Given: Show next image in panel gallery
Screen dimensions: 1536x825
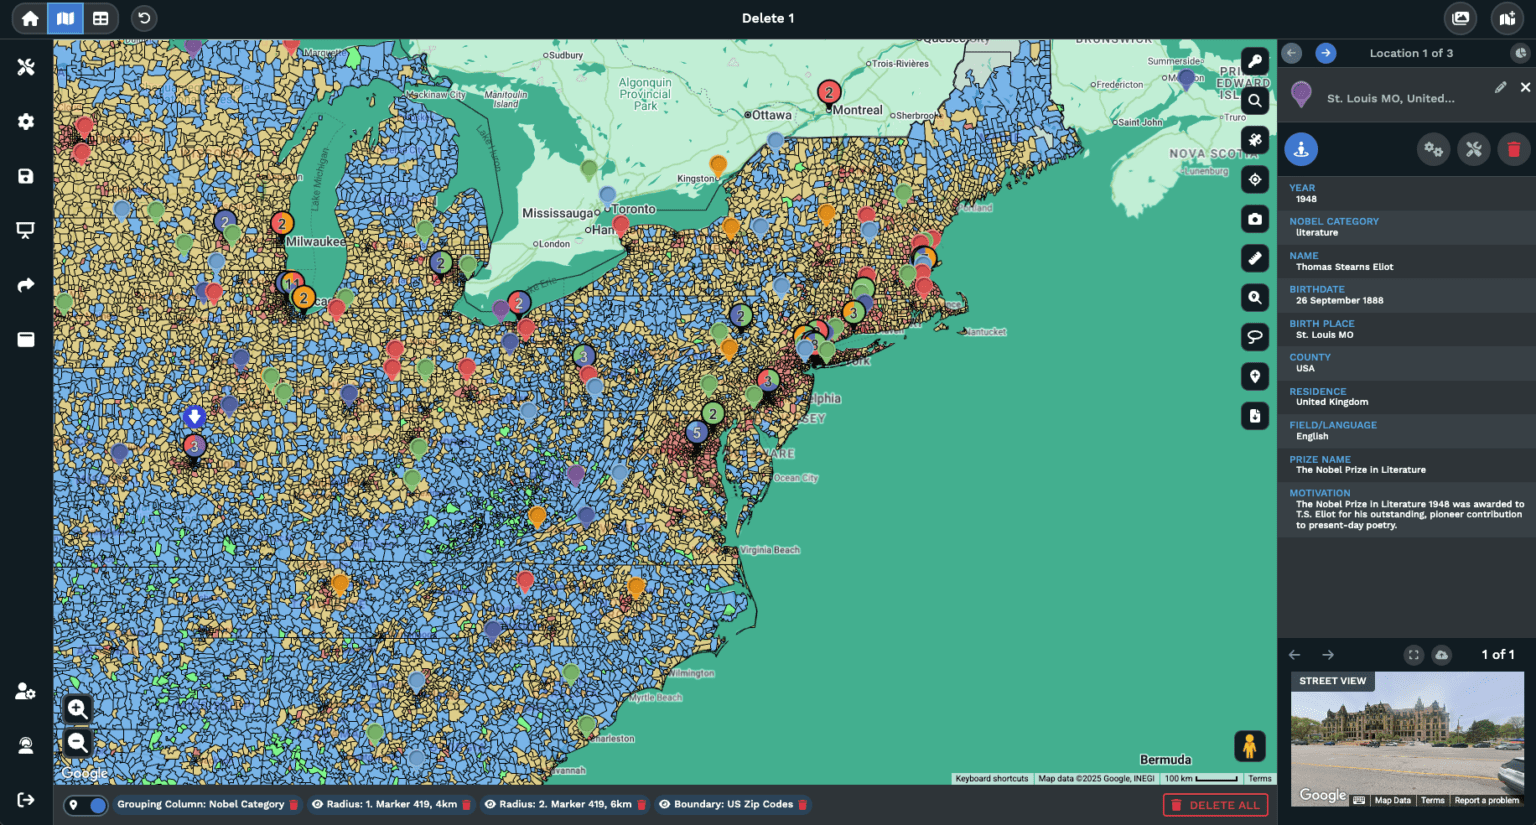Looking at the screenshot, I should click(1328, 655).
